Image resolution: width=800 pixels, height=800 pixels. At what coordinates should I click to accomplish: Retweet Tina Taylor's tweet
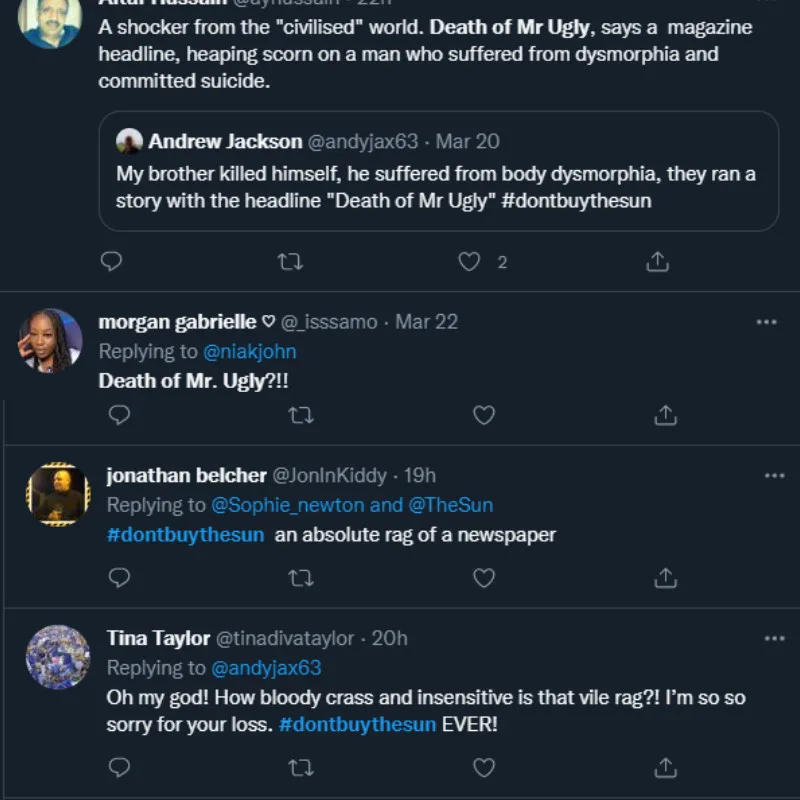pyautogui.click(x=300, y=767)
